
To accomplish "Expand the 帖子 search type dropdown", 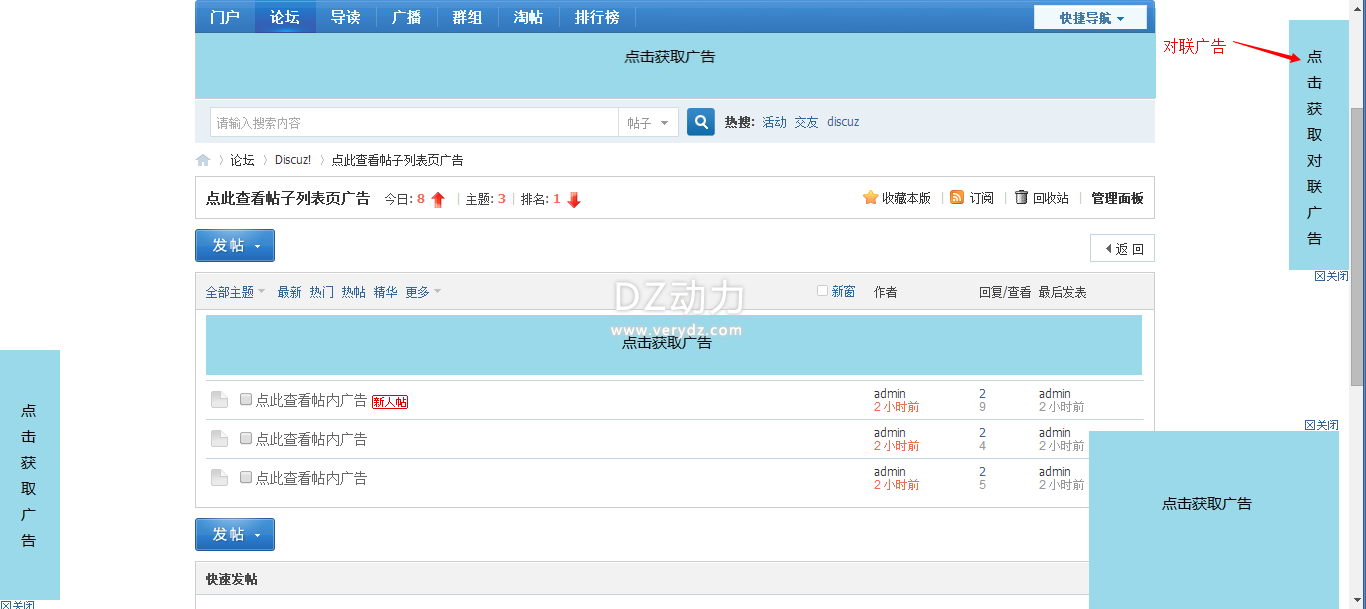I will pos(648,123).
